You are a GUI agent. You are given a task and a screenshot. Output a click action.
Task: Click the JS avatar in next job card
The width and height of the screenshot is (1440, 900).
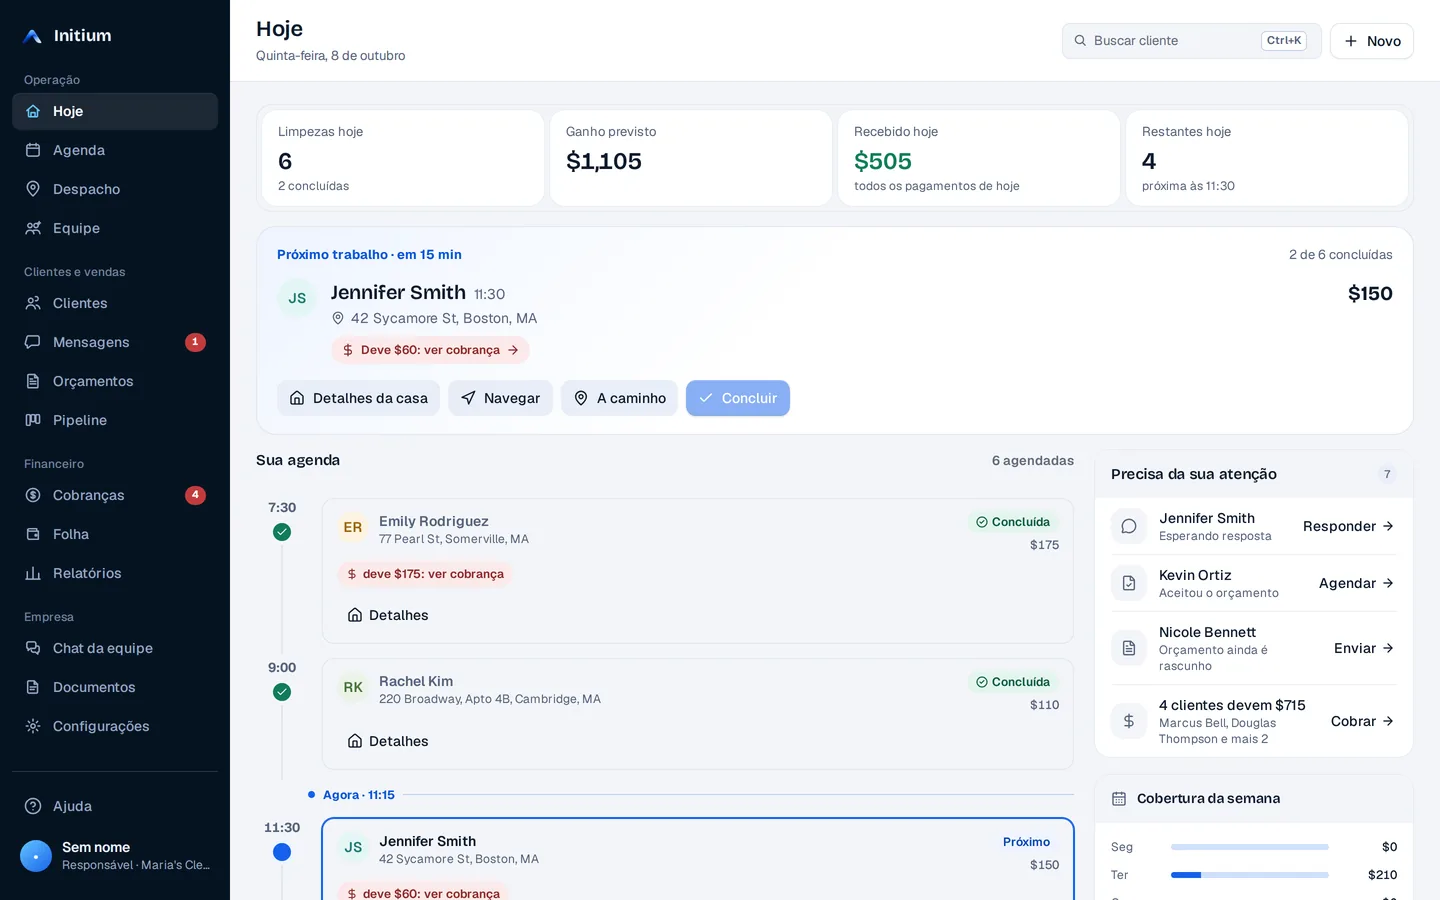[x=297, y=298]
